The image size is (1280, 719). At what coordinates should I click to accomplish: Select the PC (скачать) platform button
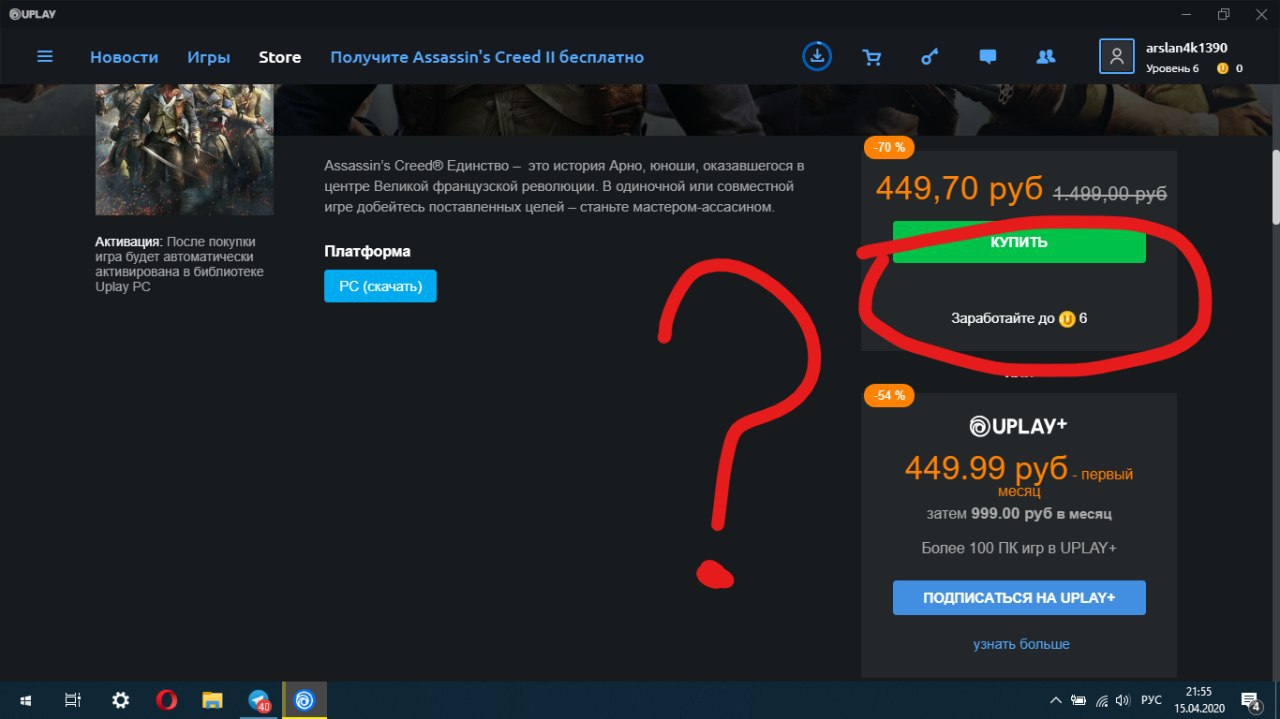pos(380,286)
